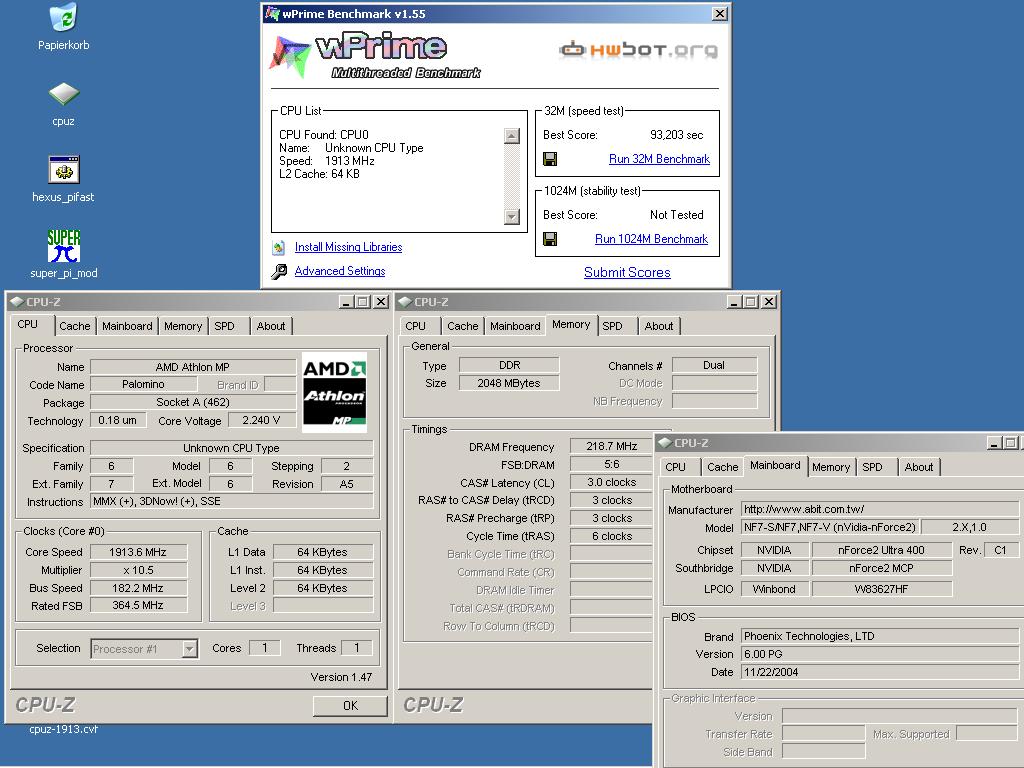Click the hwbot.org logo
This screenshot has height=768, width=1024.
pos(639,50)
